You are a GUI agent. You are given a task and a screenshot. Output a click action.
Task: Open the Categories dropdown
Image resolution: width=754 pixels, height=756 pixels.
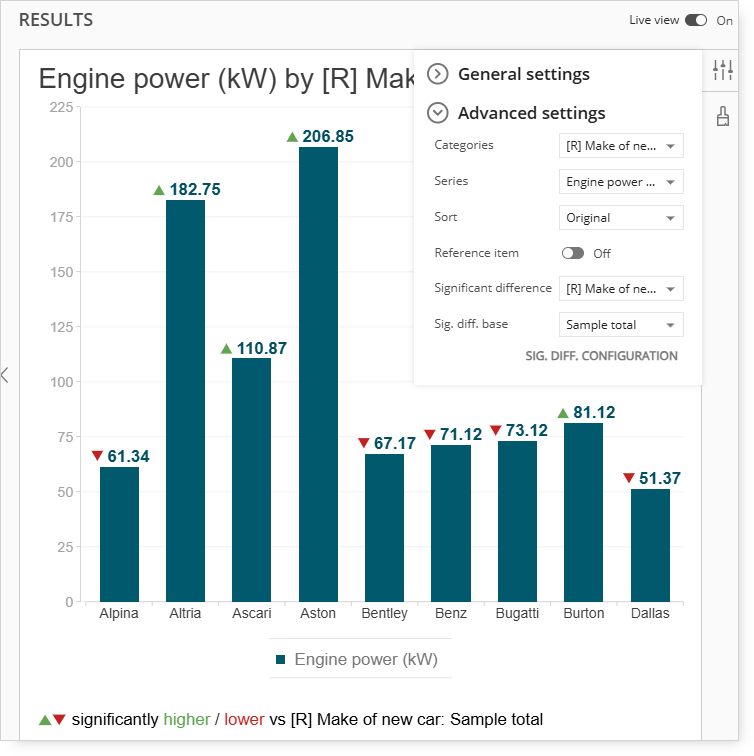click(x=621, y=146)
